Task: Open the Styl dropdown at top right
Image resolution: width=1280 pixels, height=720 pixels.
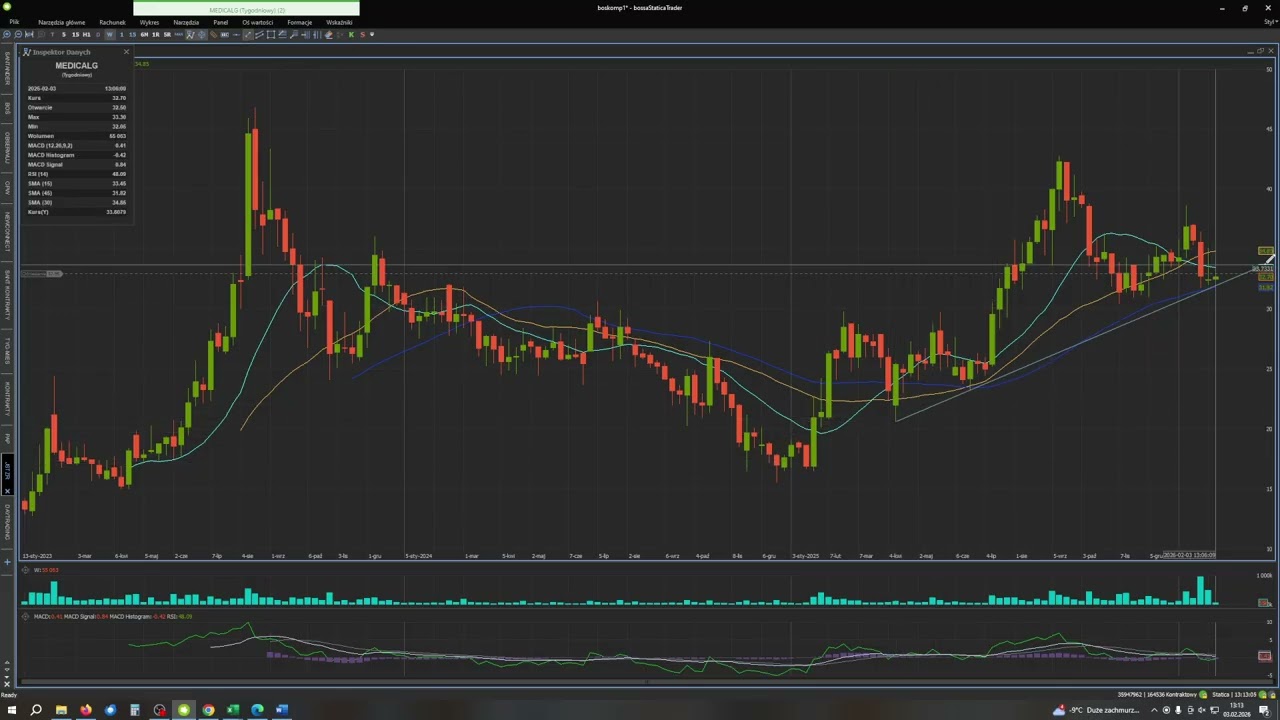Action: pos(1271,21)
